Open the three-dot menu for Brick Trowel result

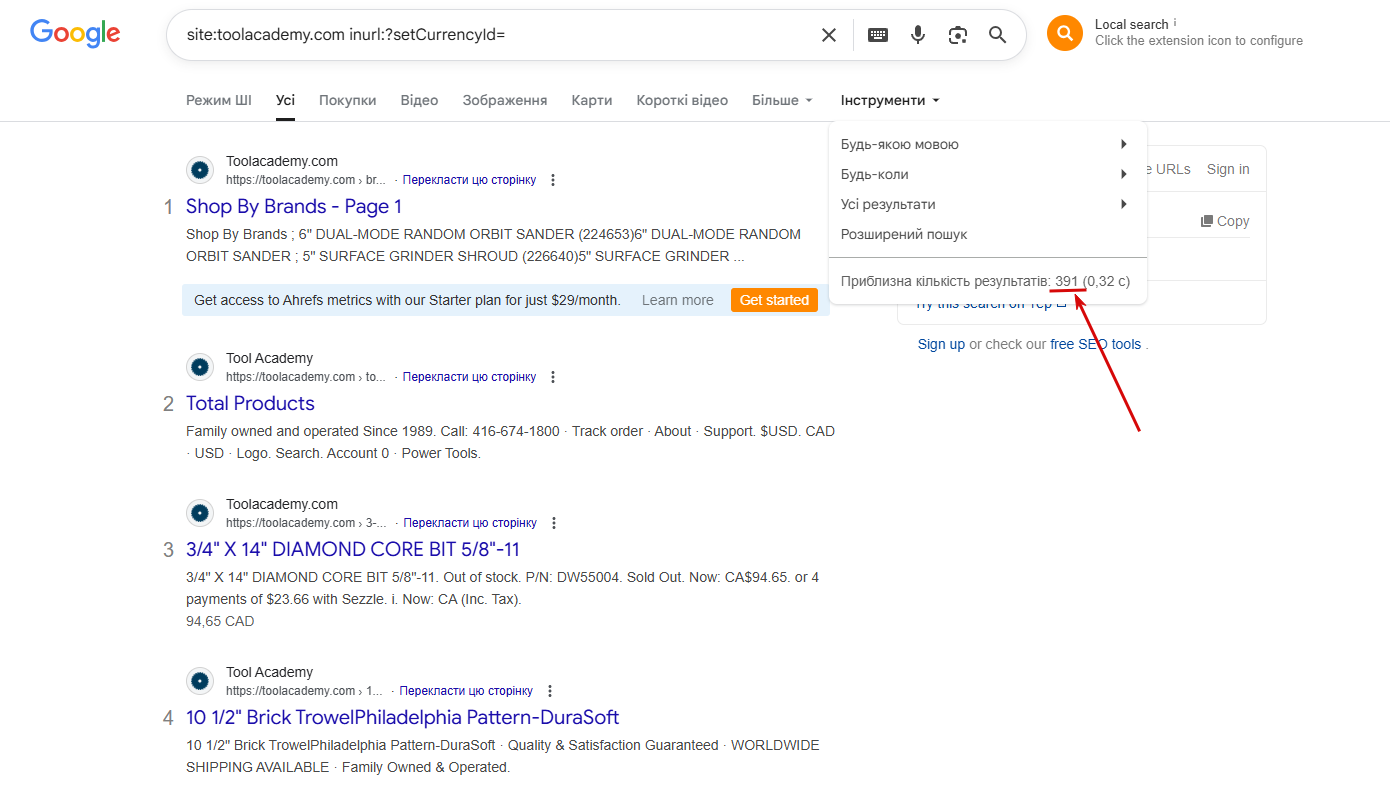tap(550, 691)
